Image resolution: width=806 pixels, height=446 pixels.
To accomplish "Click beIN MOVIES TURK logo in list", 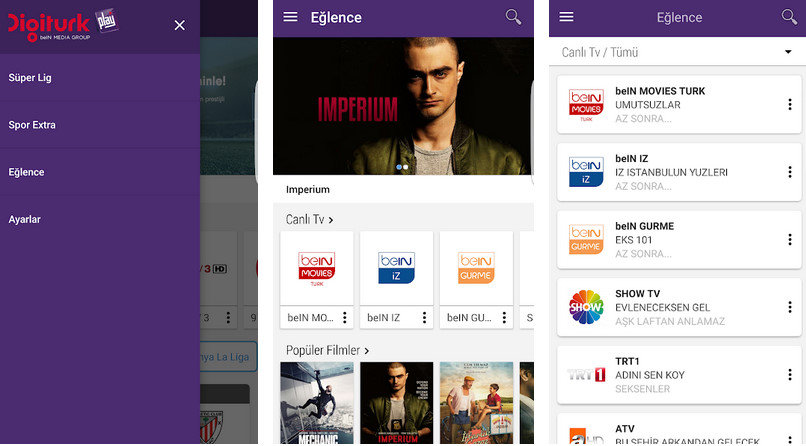I will (586, 105).
